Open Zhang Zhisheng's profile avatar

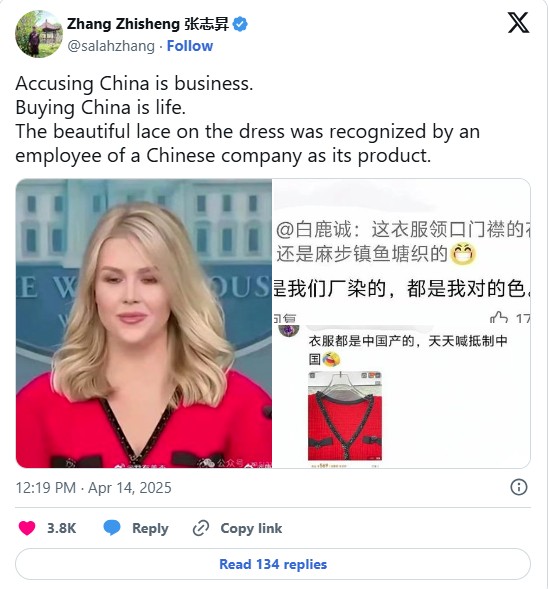click(x=39, y=34)
